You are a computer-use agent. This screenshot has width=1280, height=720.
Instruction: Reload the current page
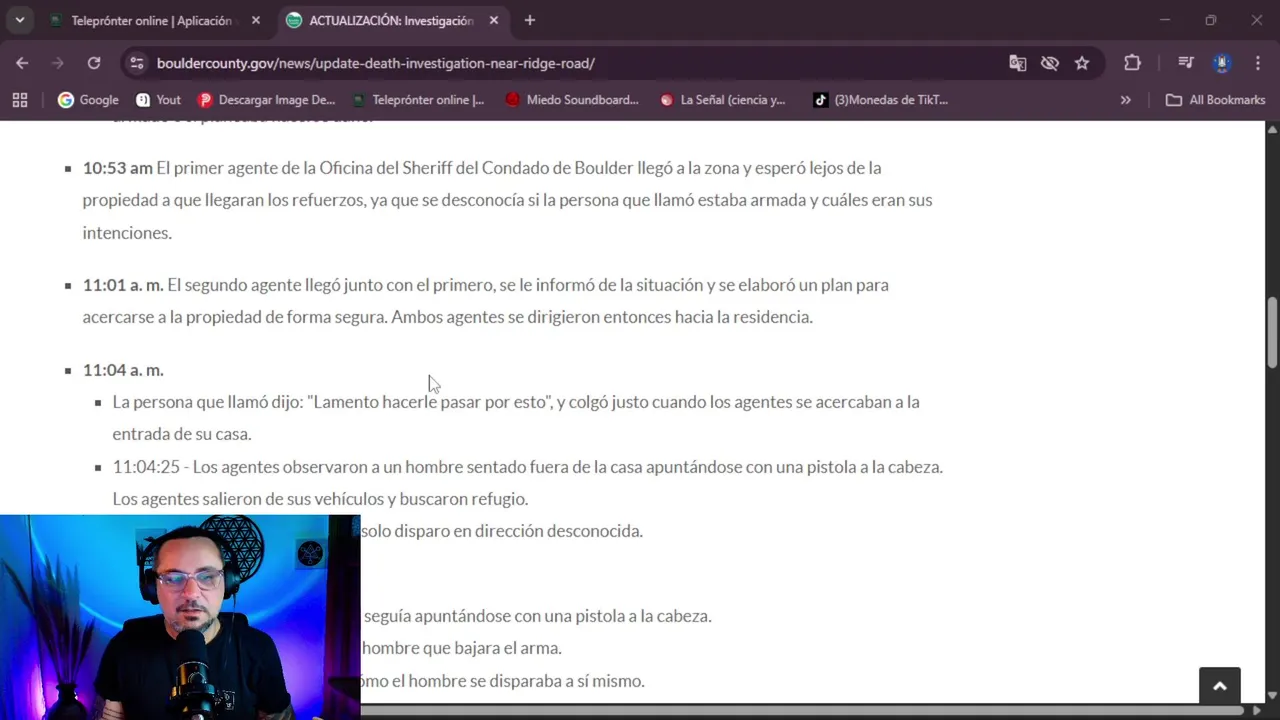tap(94, 63)
